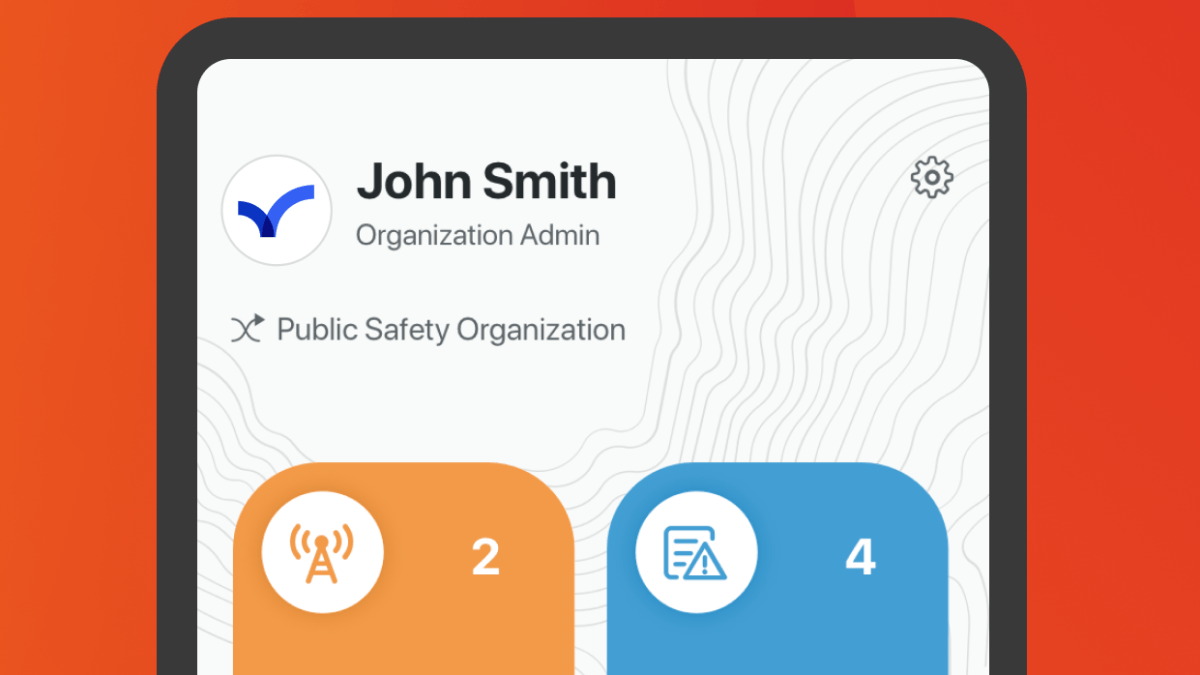Click the Organization Admin role label
Viewport: 1200px width, 675px height.
(477, 236)
